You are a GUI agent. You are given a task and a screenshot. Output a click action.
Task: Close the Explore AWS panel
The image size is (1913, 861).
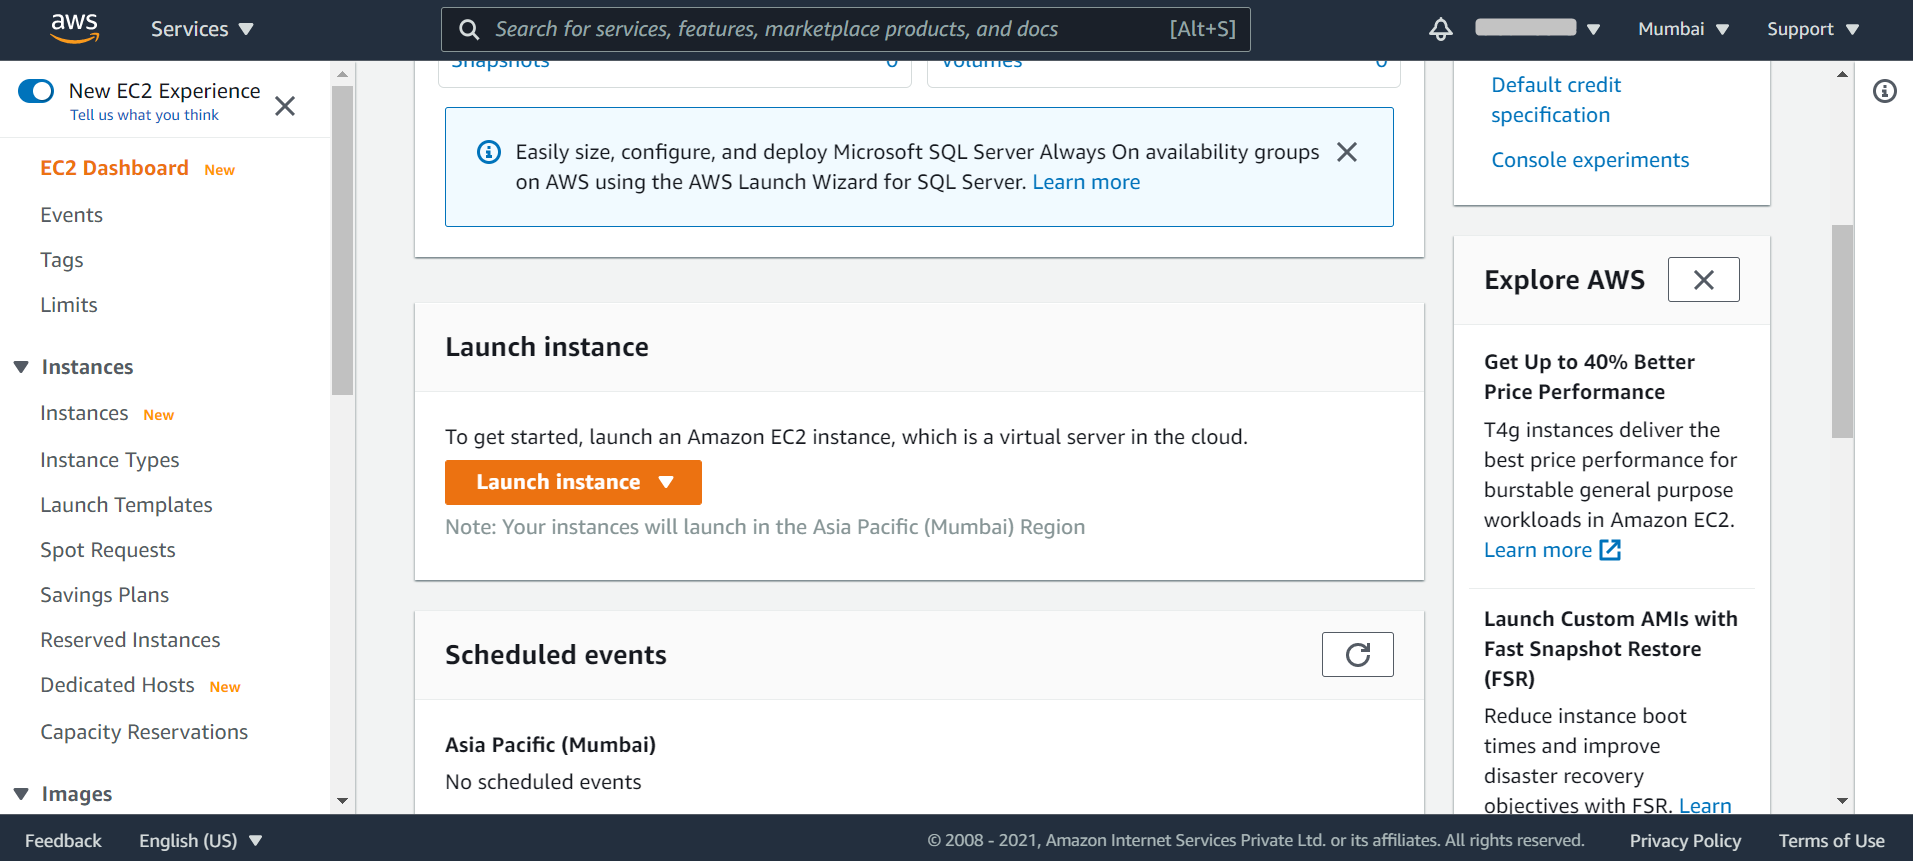1703,280
